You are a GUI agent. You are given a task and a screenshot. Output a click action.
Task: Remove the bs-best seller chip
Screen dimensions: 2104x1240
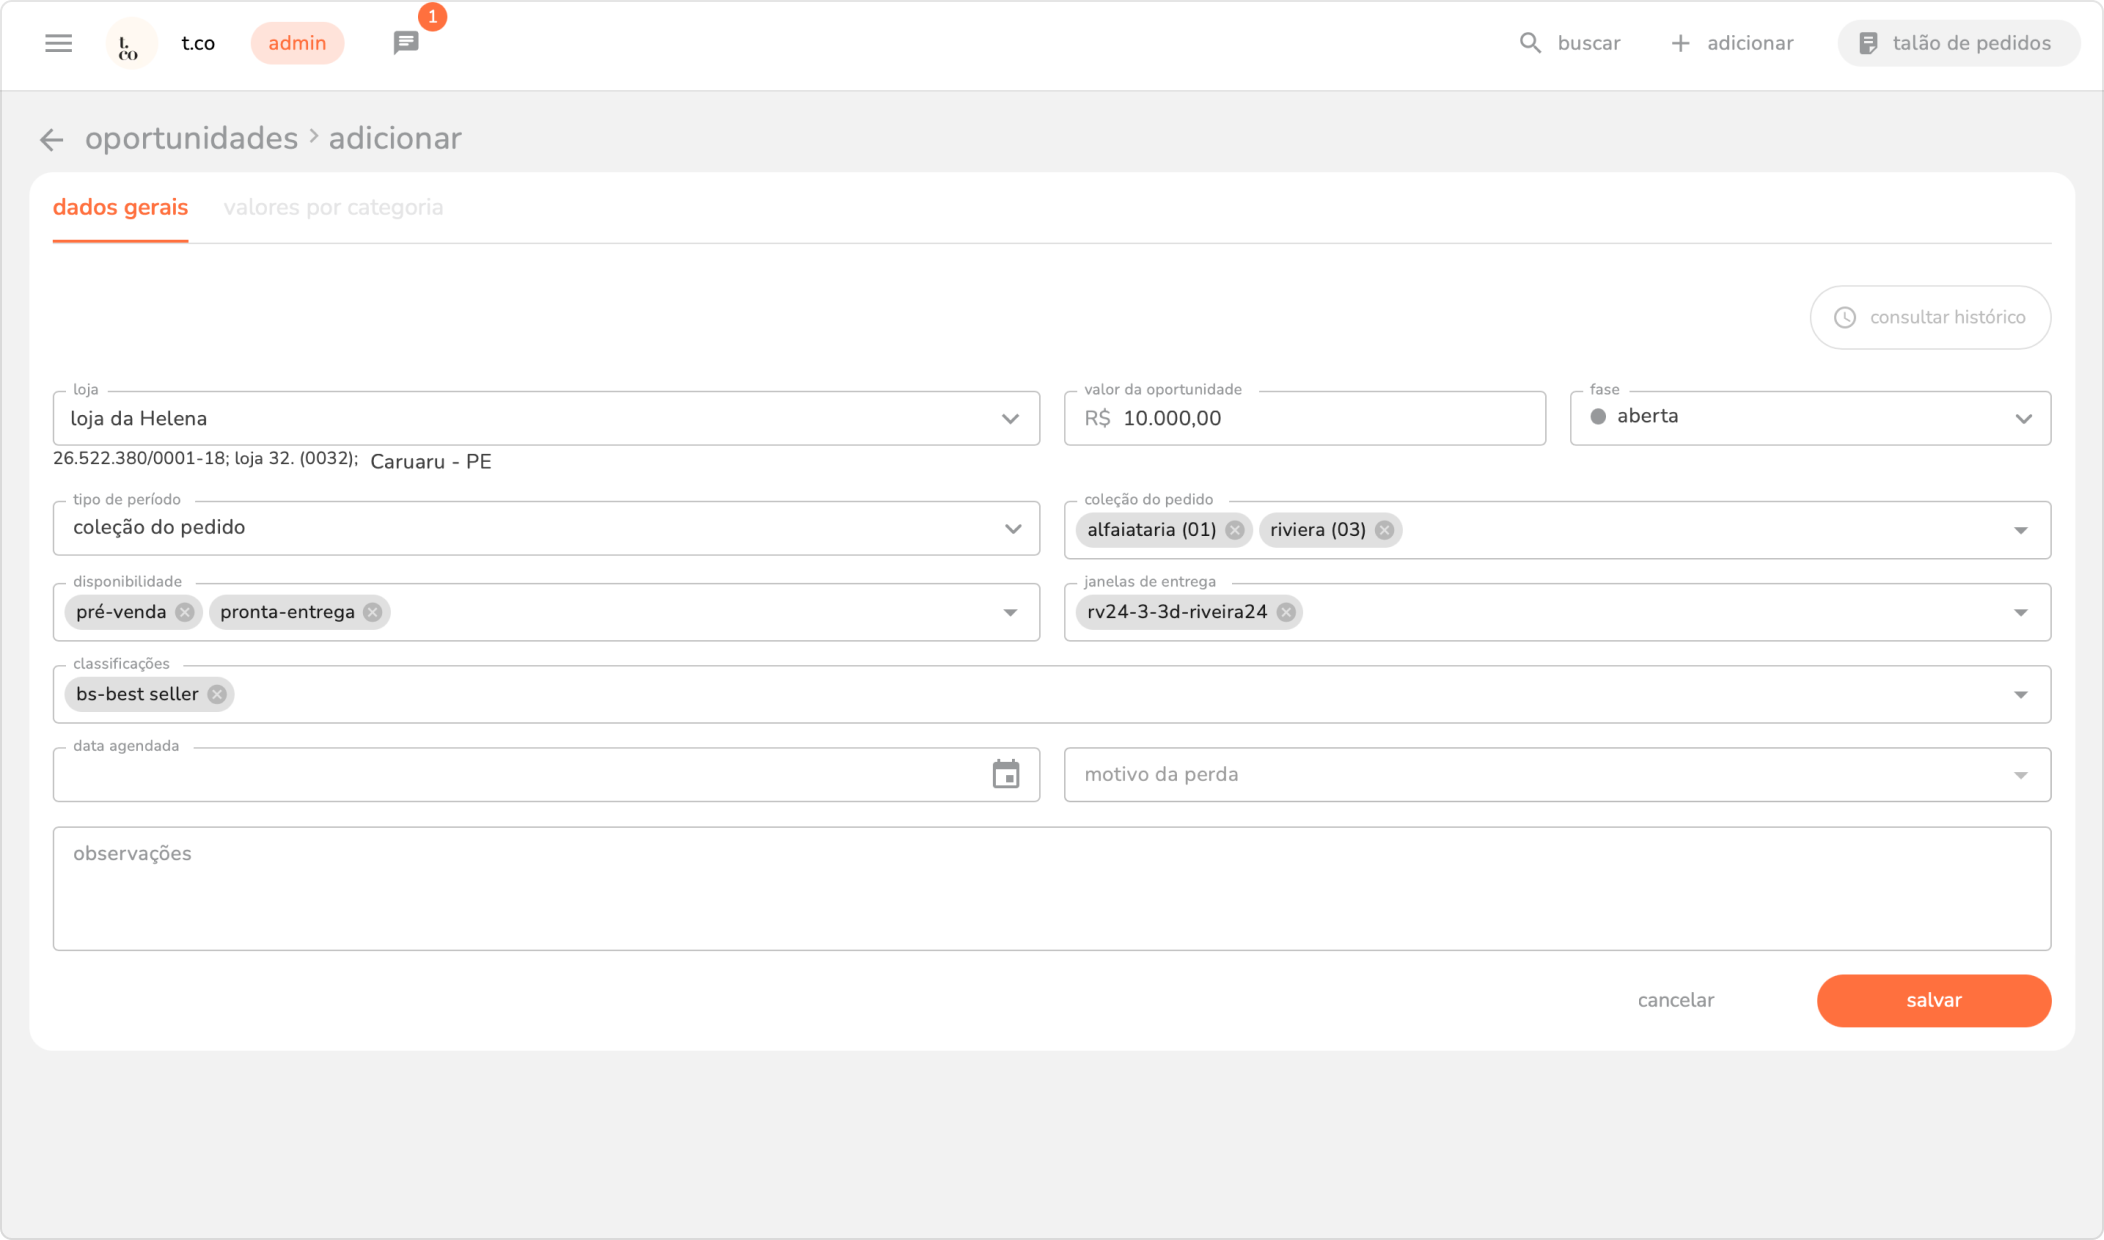[217, 694]
